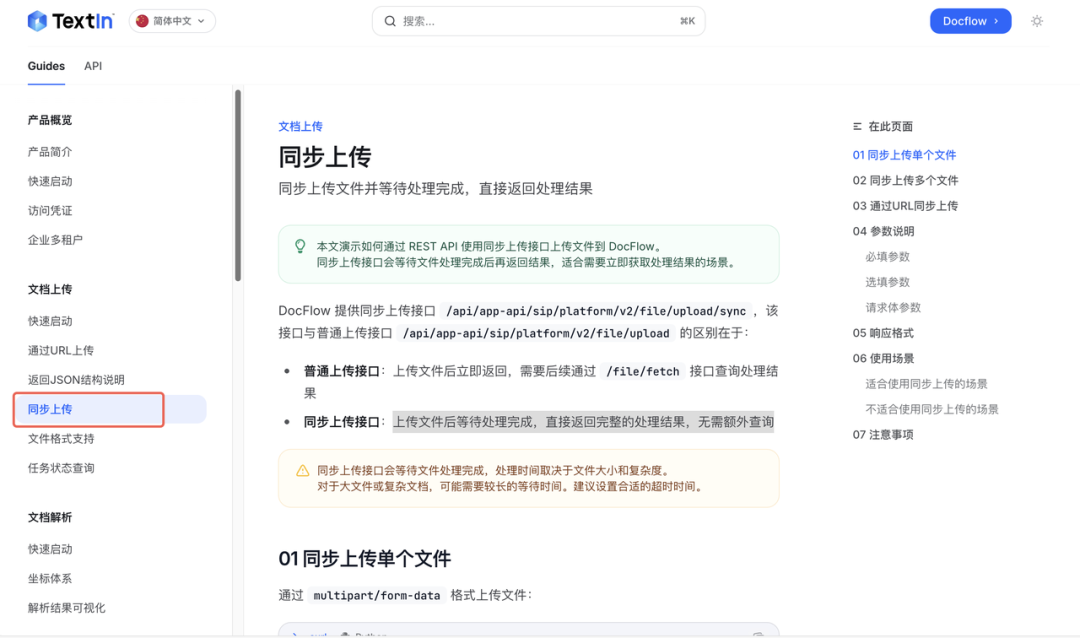
Task: Open 产品简介 in the sidebar
Action: [50, 152]
